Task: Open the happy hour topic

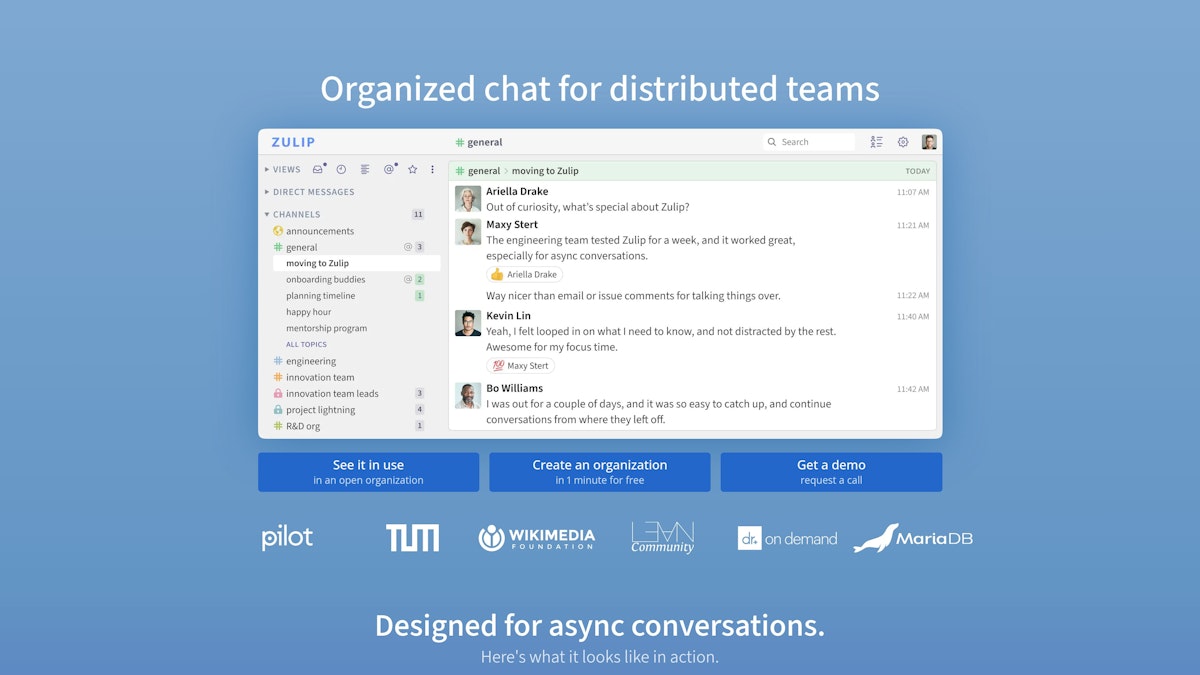Action: point(308,312)
